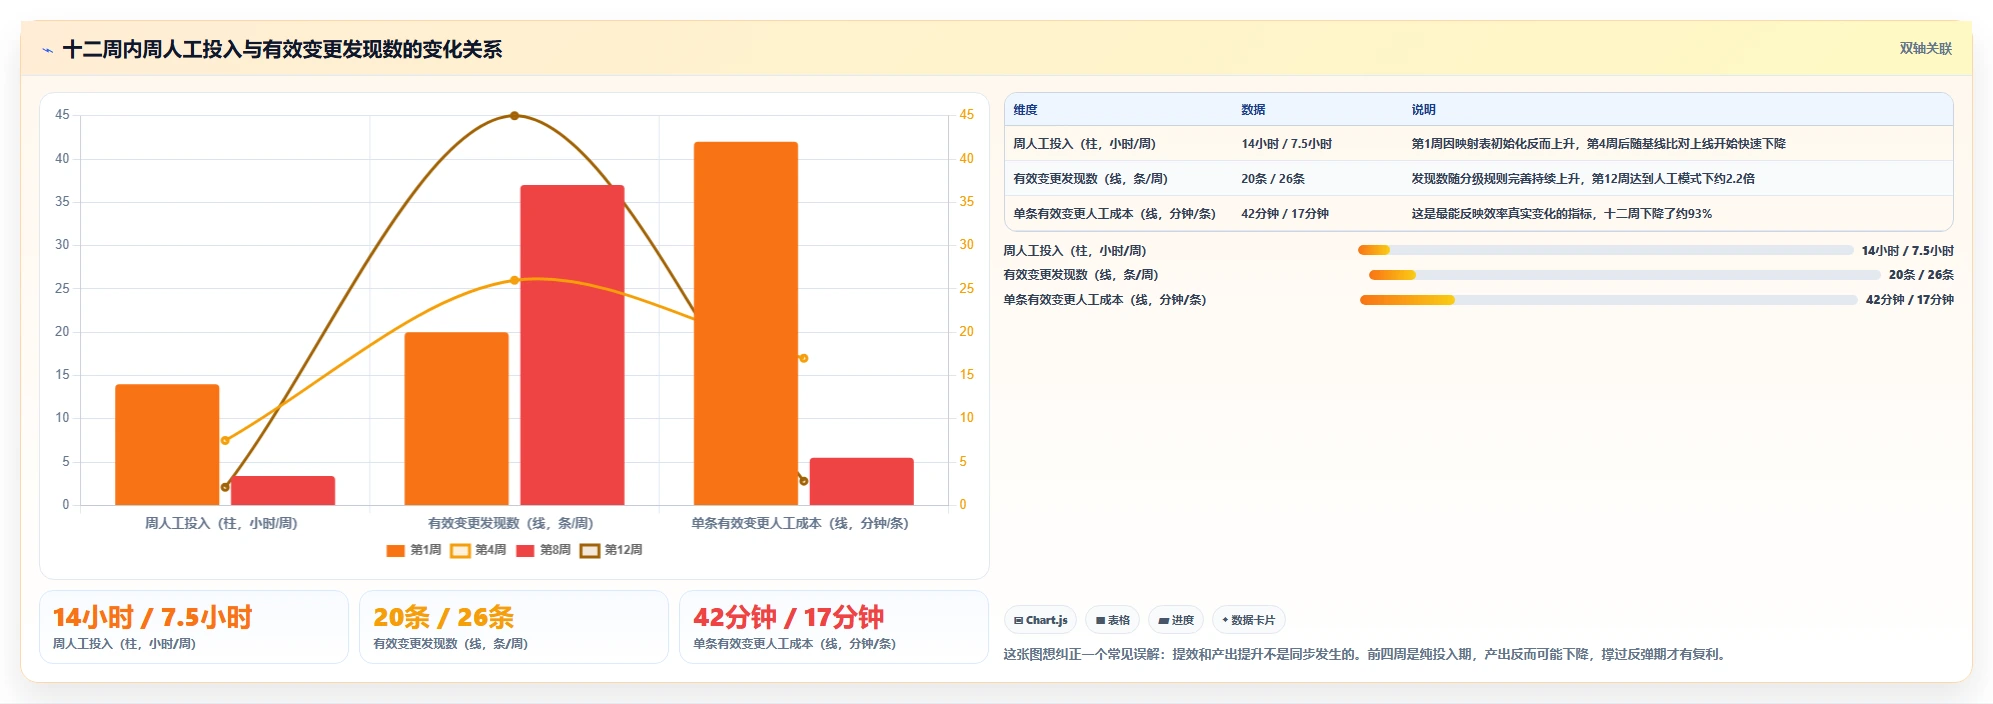Click x-axis label 单条有效变更人工成本（线，分钟/条）
The image size is (1993, 704).
click(x=800, y=523)
